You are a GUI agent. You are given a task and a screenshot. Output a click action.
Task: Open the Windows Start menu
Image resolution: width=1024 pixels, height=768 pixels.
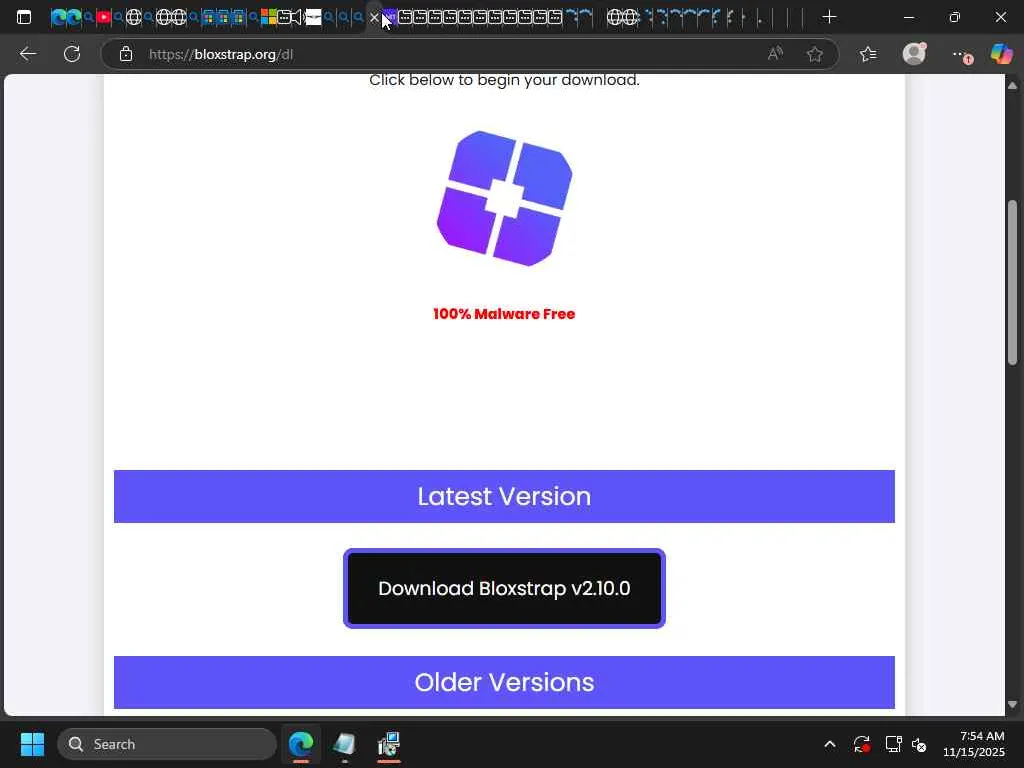pos(32,744)
